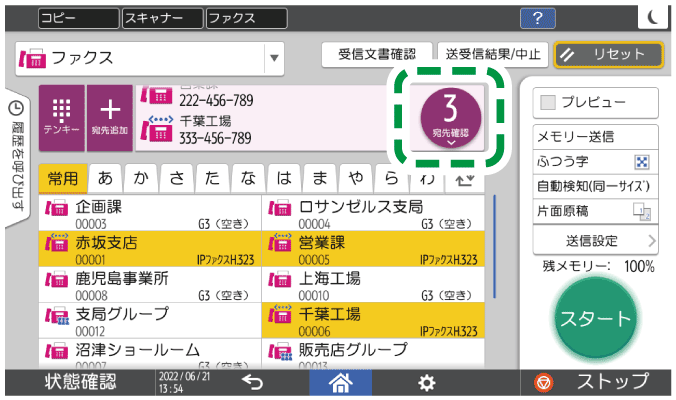Open 送受信結果/中止
The height and width of the screenshot is (400, 676).
click(x=493, y=54)
